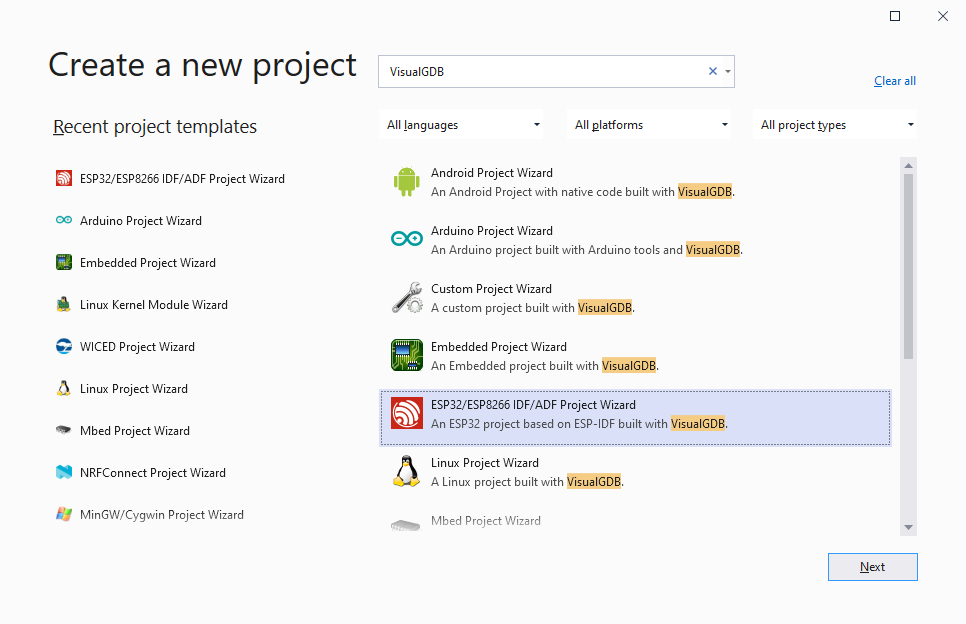Click the Clear all link
The width and height of the screenshot is (966, 624).
pyautogui.click(x=895, y=81)
